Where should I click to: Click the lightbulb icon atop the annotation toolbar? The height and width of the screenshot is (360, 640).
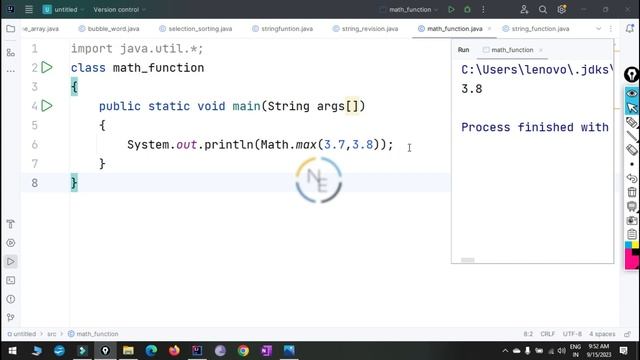tap(632, 75)
